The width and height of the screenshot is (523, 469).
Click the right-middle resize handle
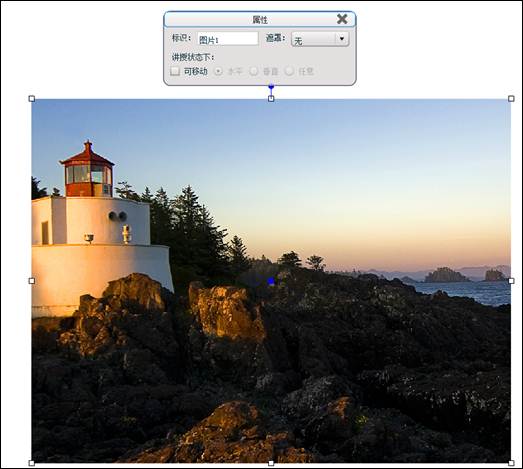point(511,281)
